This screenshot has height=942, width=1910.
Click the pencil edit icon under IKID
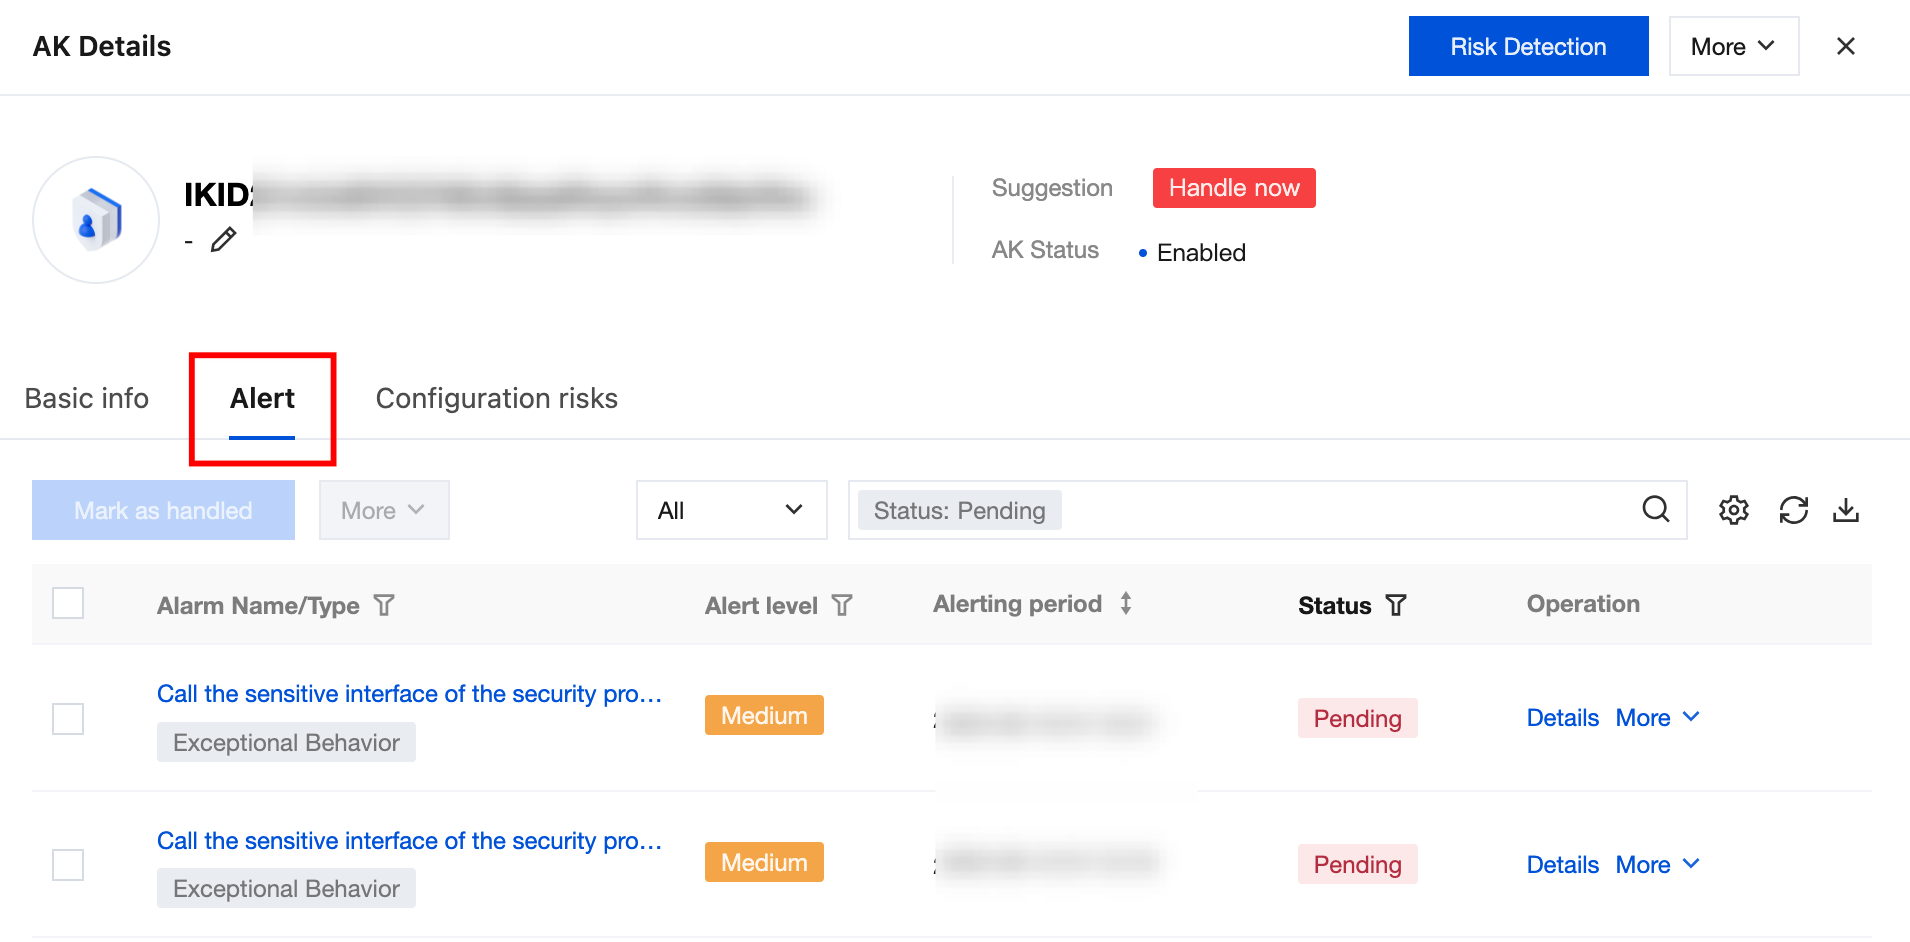(223, 240)
